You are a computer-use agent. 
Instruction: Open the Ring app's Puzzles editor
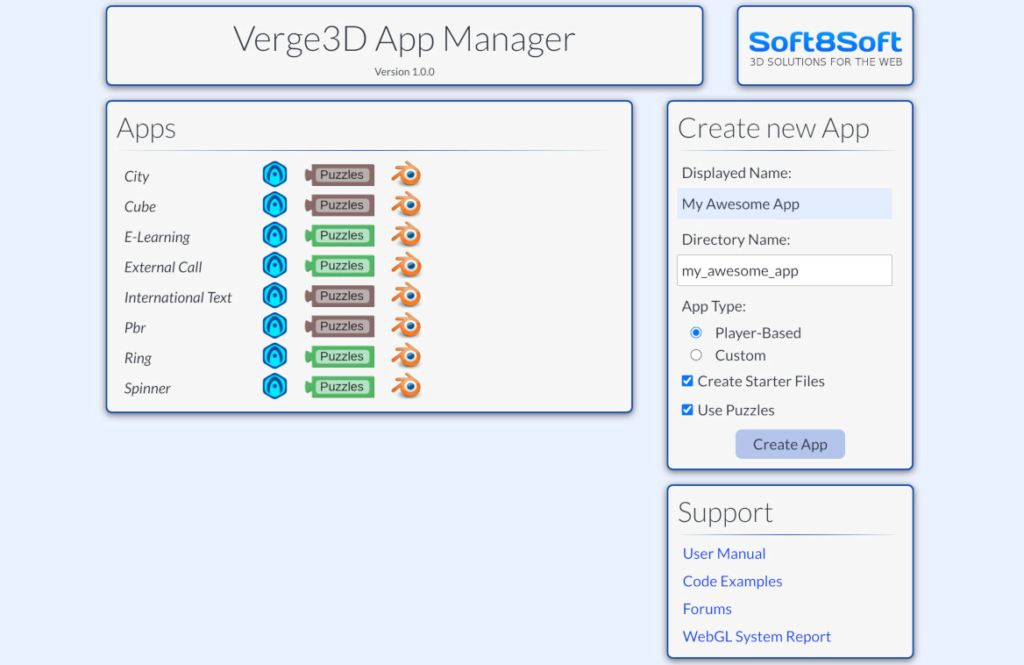[x=340, y=357]
